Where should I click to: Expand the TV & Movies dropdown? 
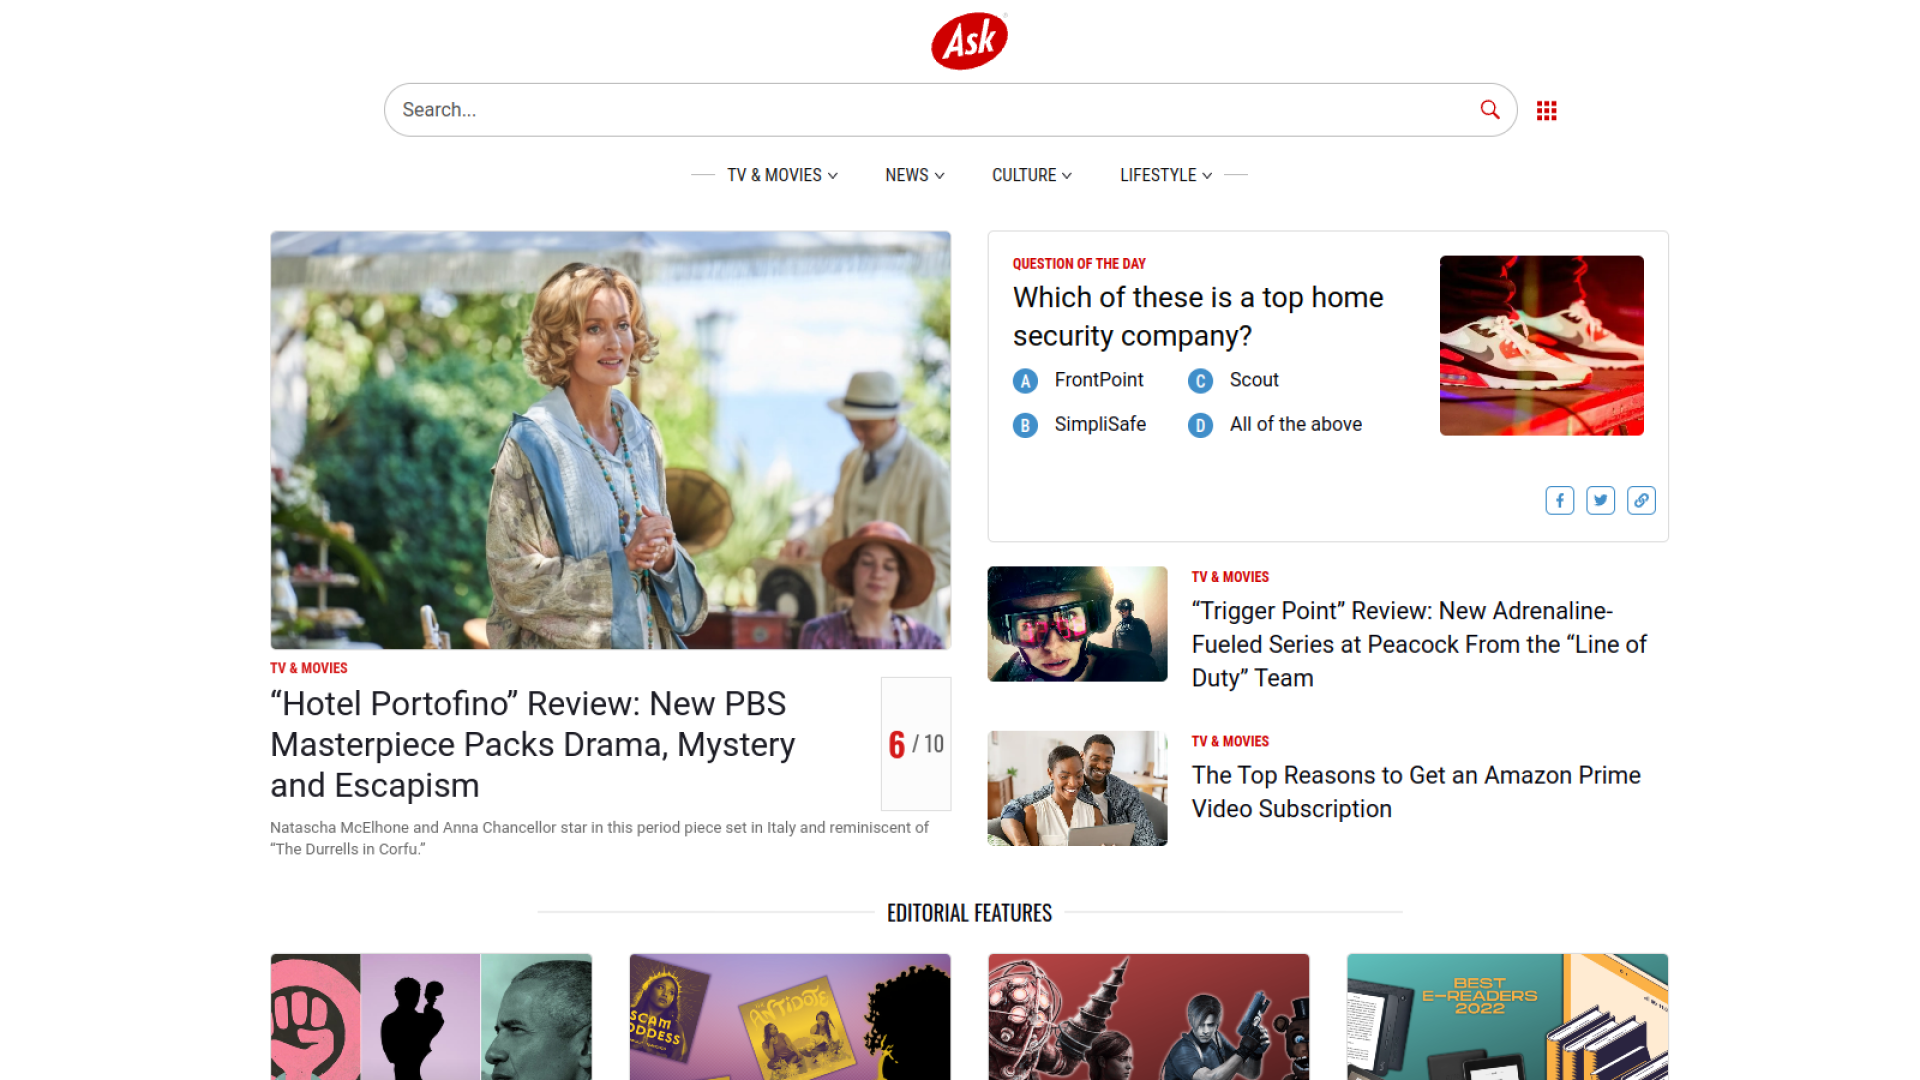coord(782,175)
